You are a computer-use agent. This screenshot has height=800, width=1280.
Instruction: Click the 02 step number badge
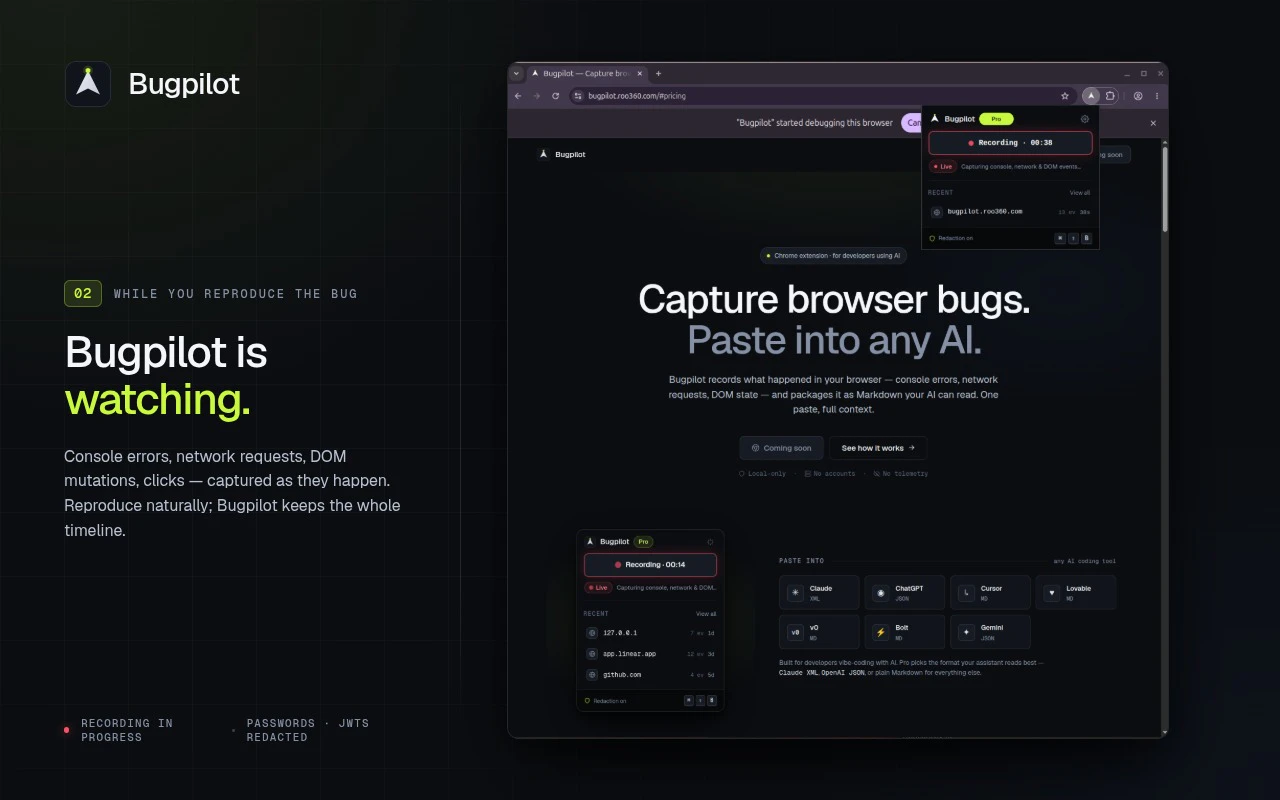click(x=83, y=293)
